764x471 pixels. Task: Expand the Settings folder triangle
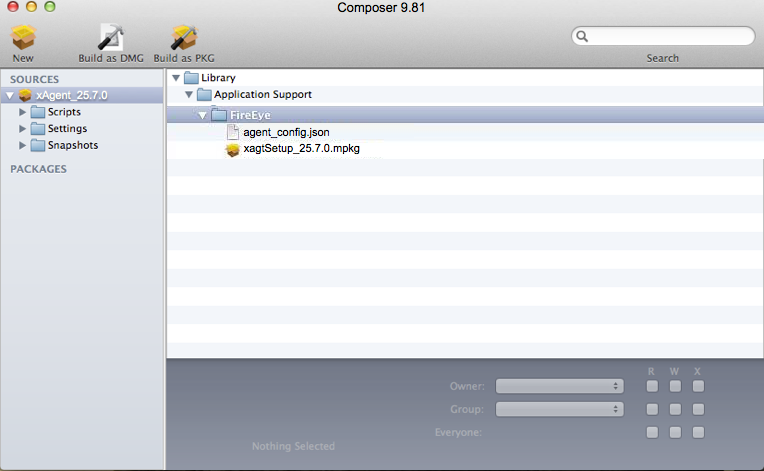[22, 129]
